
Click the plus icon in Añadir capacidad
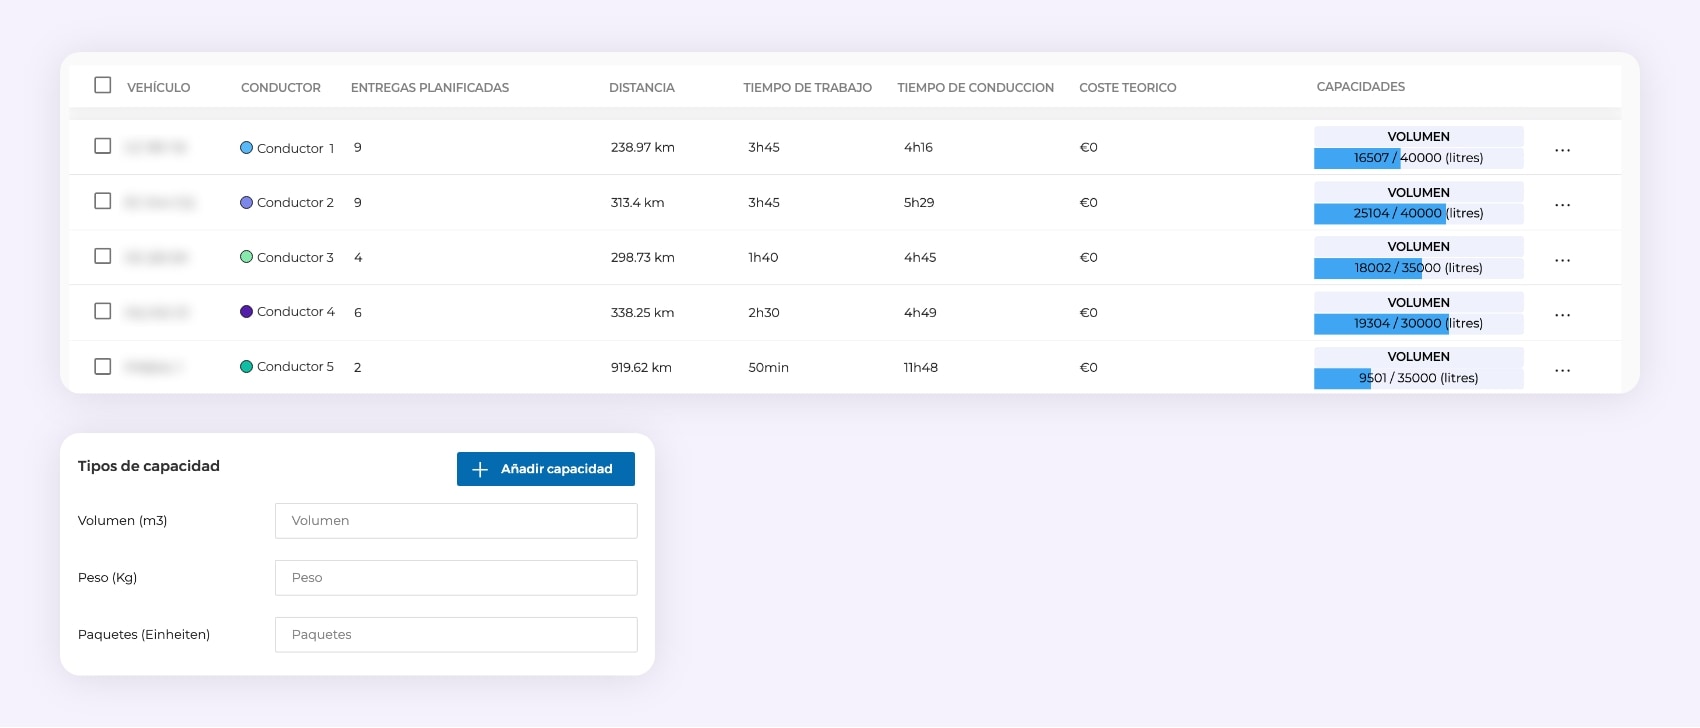click(480, 469)
